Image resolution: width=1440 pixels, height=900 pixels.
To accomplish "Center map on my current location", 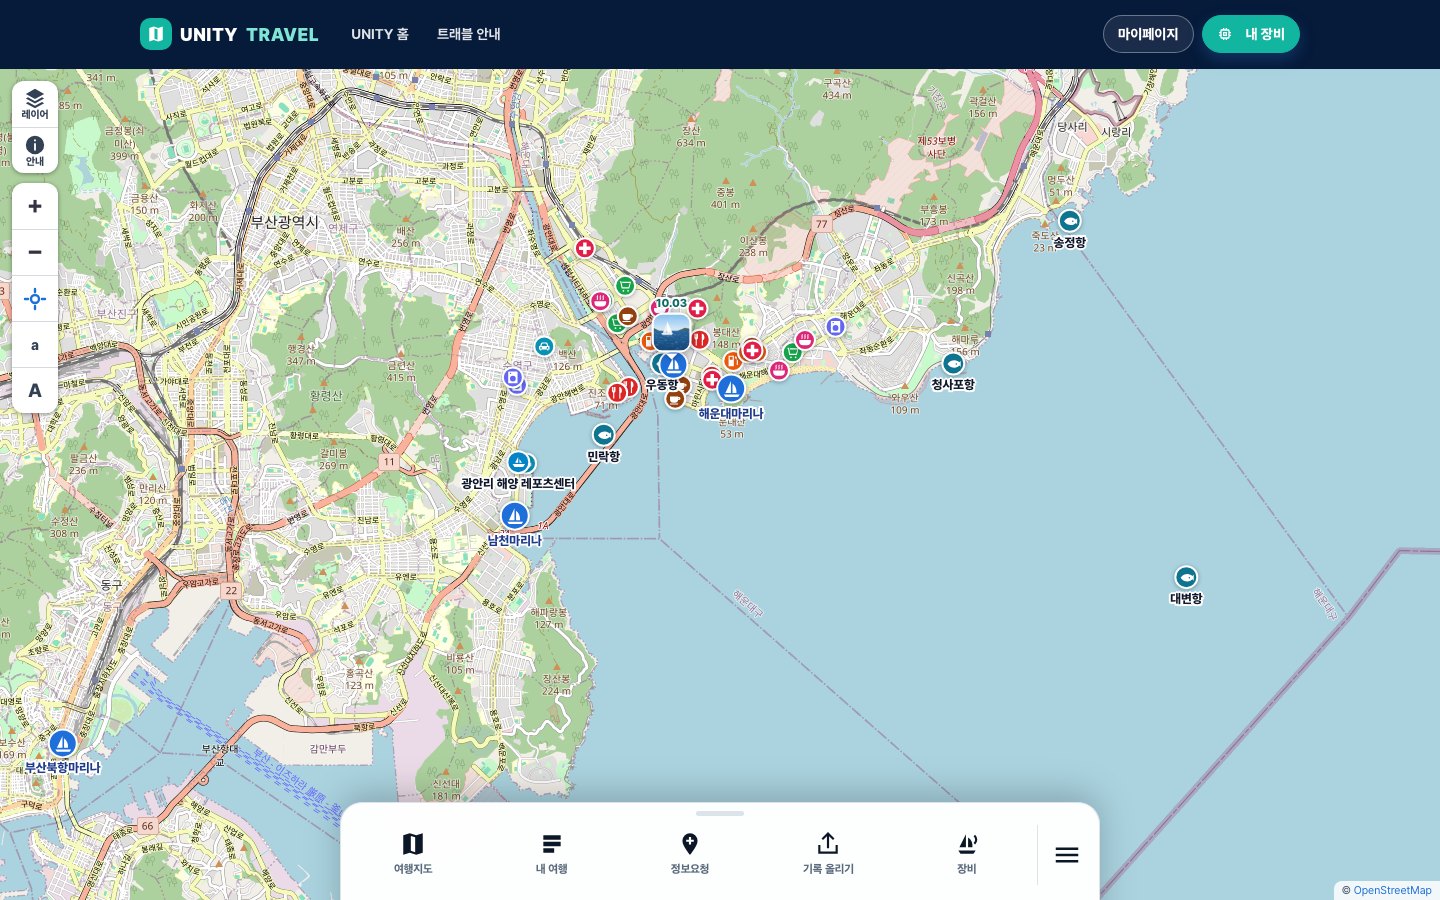I will (35, 299).
